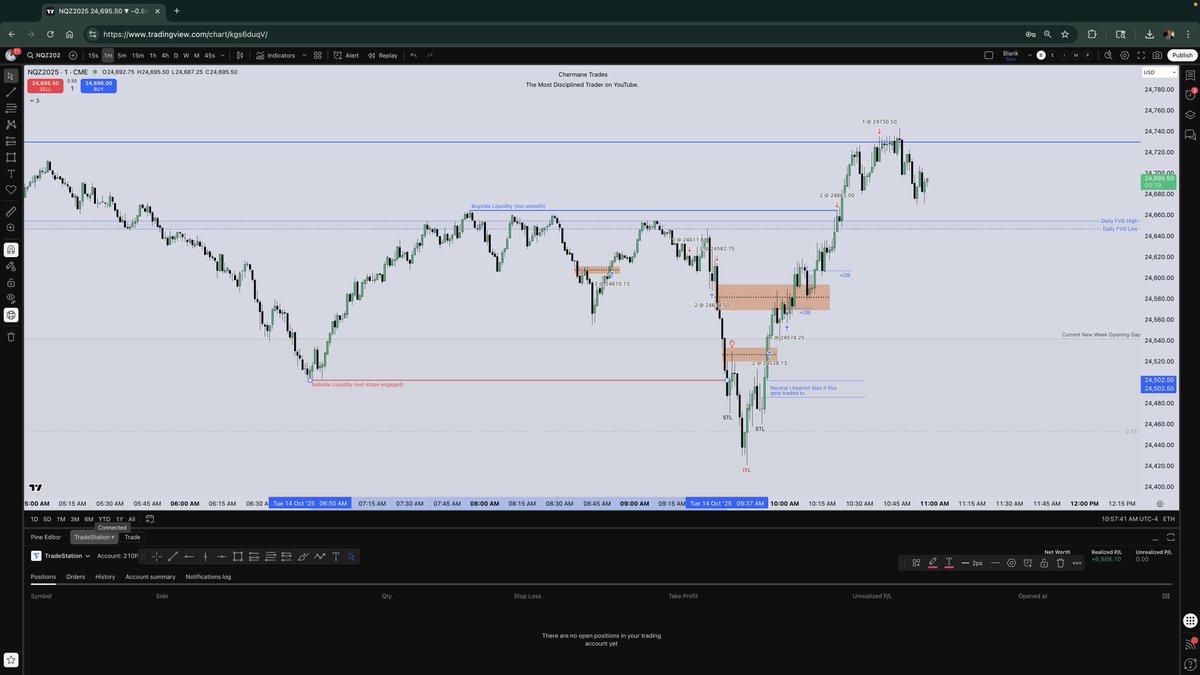Select the measure ruler tool
This screenshot has width=1200, height=675.
11,212
